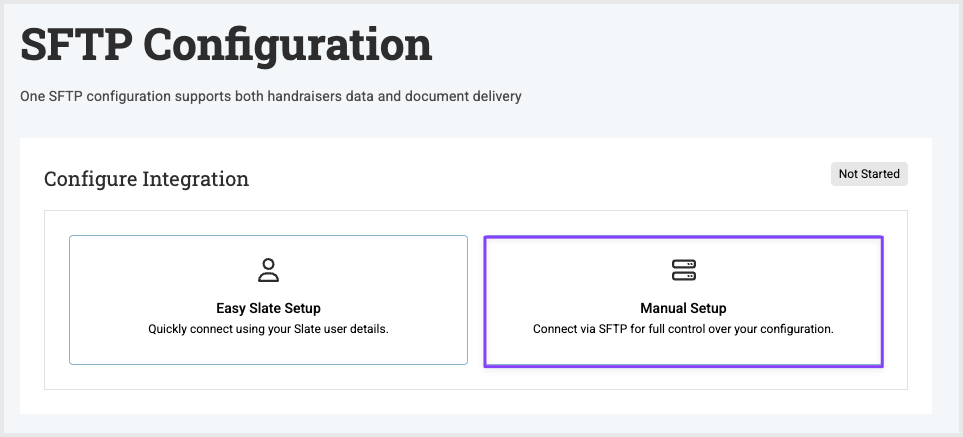The height and width of the screenshot is (437, 963).
Task: Click the word "SFTP" in the page title
Action: tap(76, 46)
